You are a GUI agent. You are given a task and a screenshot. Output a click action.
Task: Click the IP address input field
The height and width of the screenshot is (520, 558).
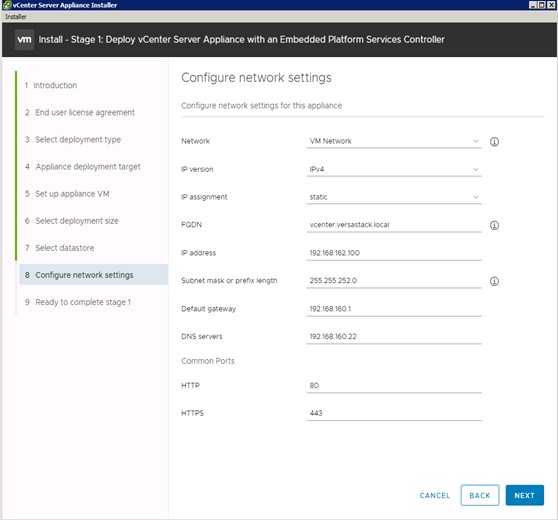(x=394, y=253)
